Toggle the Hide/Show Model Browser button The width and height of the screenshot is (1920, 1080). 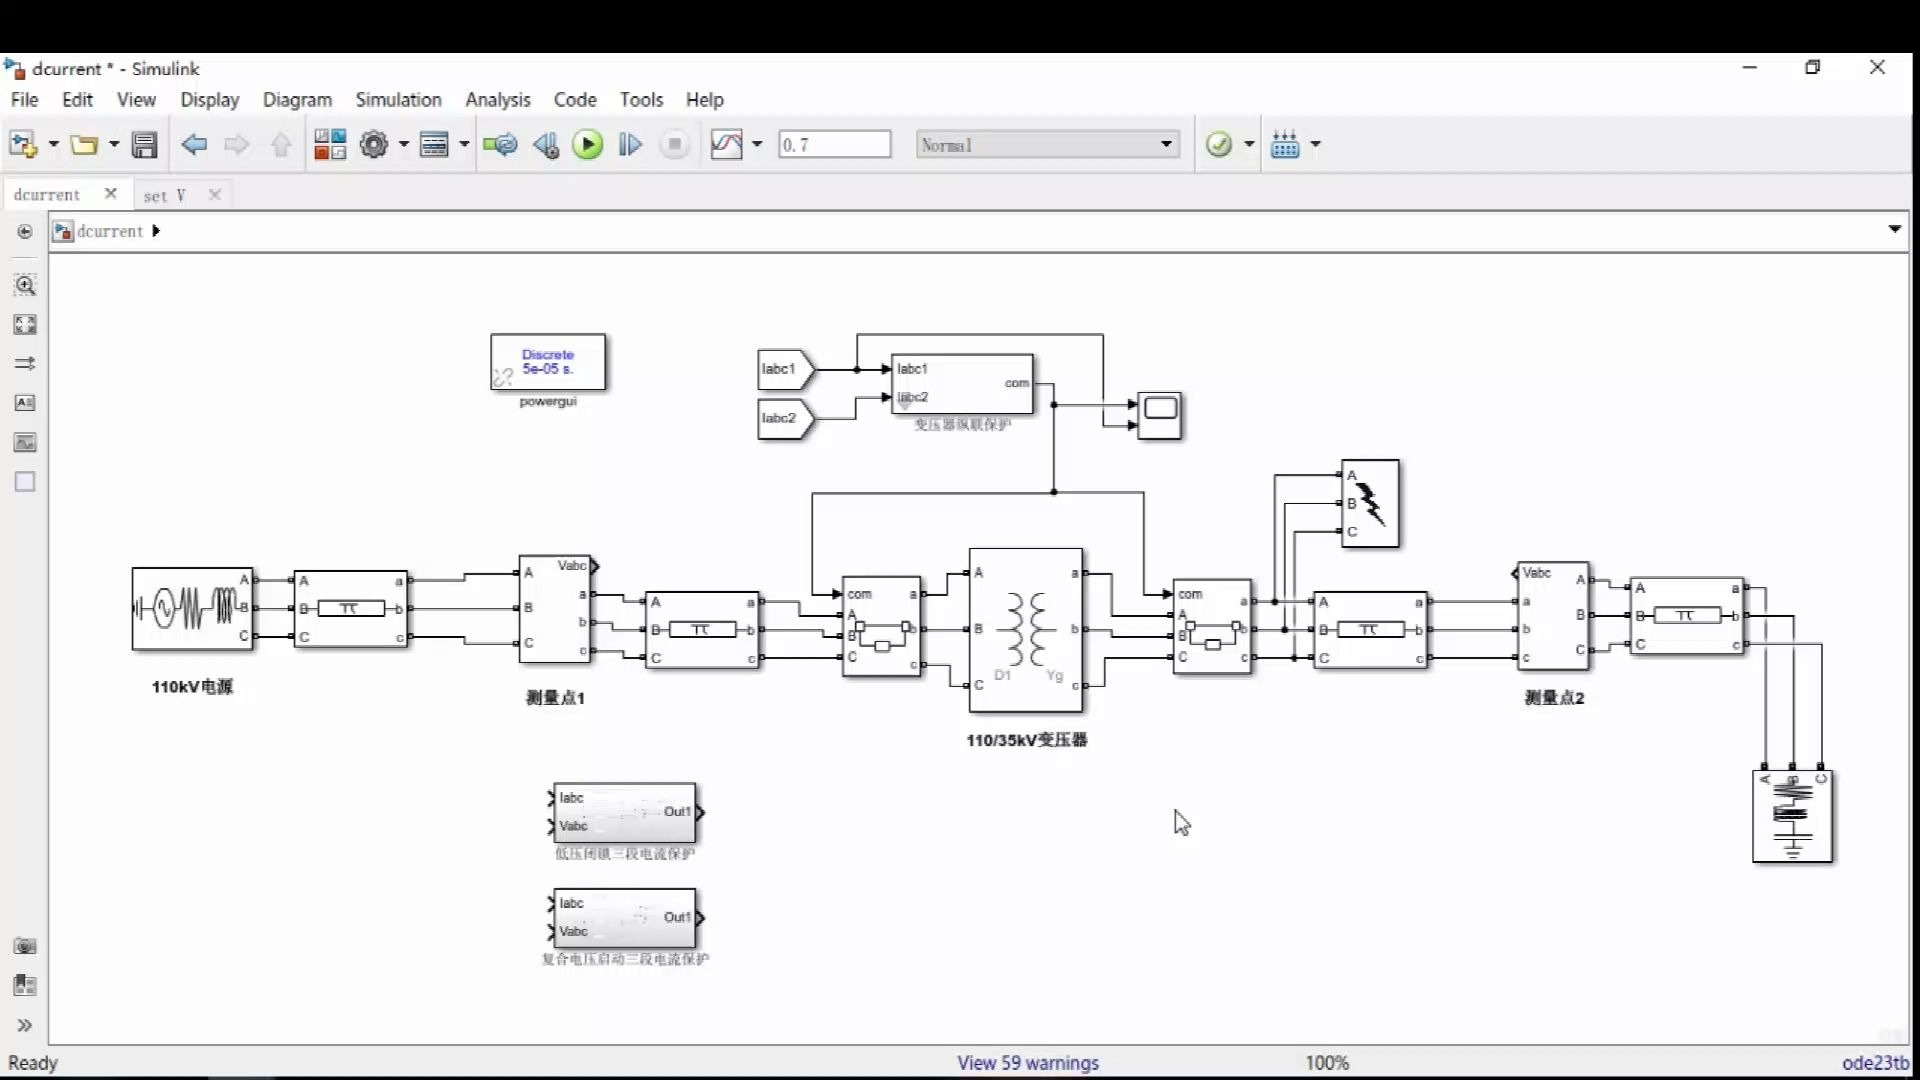click(25, 1025)
